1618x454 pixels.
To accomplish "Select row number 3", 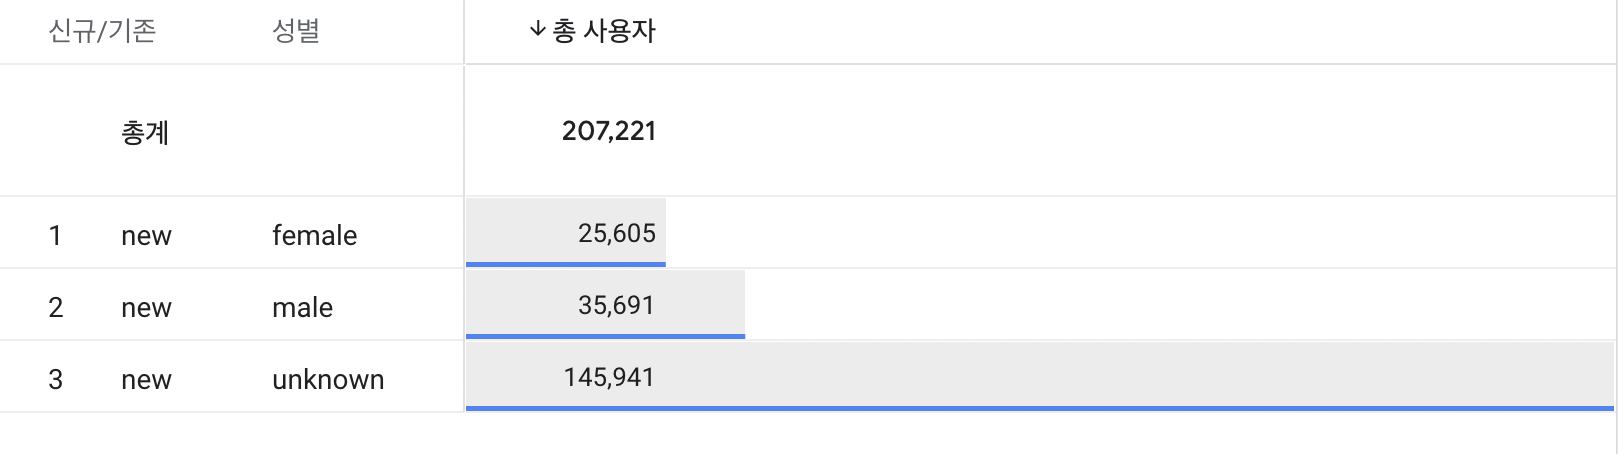I will pos(55,379).
